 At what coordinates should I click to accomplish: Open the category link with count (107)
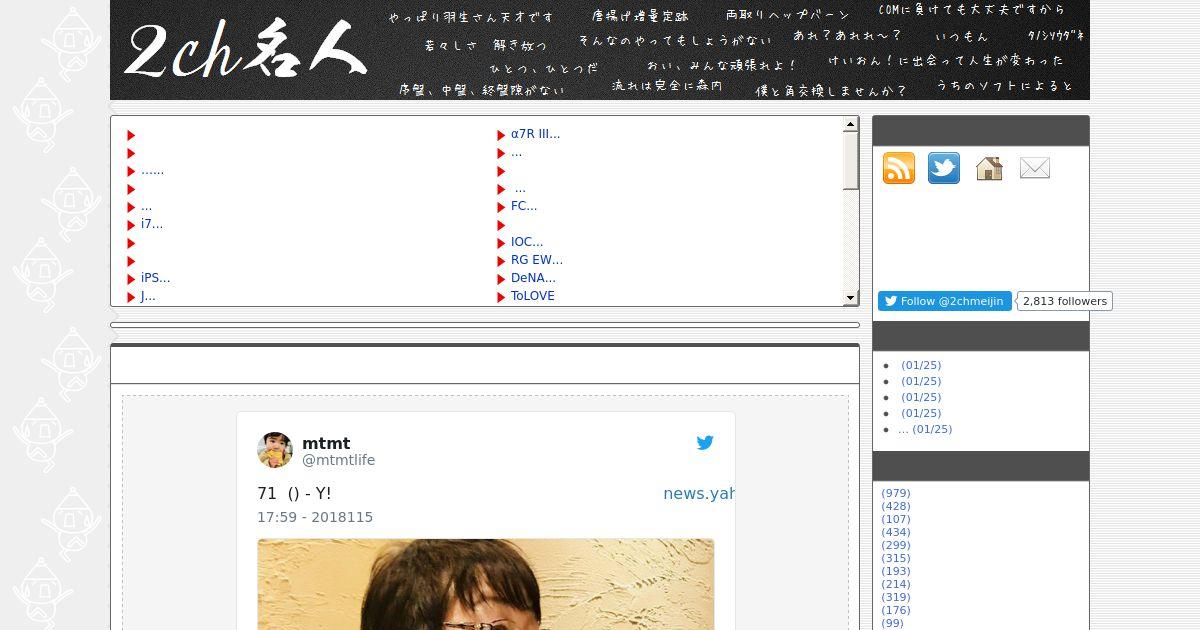click(x=896, y=519)
